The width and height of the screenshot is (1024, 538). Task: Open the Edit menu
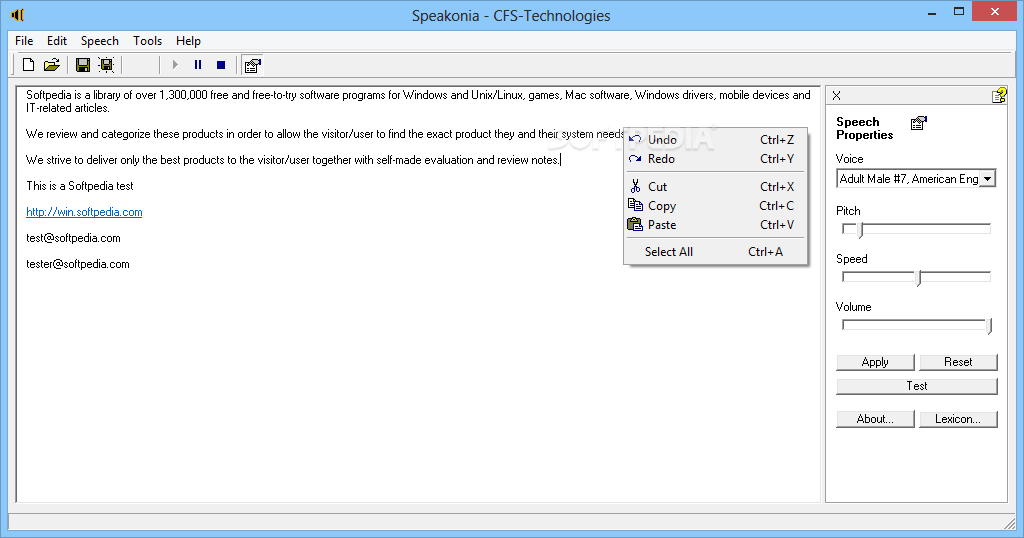tap(57, 40)
